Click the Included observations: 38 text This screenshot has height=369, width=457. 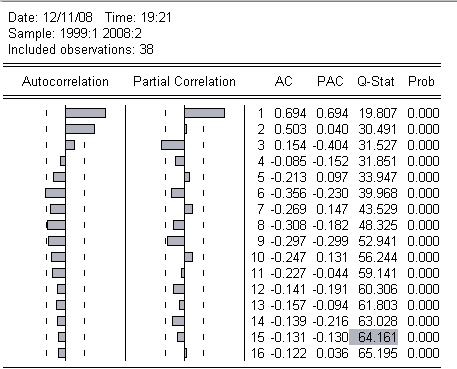tap(81, 49)
